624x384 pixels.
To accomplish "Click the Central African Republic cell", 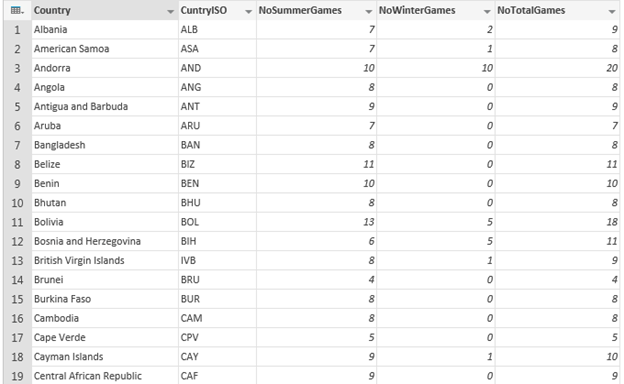I will 105,376.
